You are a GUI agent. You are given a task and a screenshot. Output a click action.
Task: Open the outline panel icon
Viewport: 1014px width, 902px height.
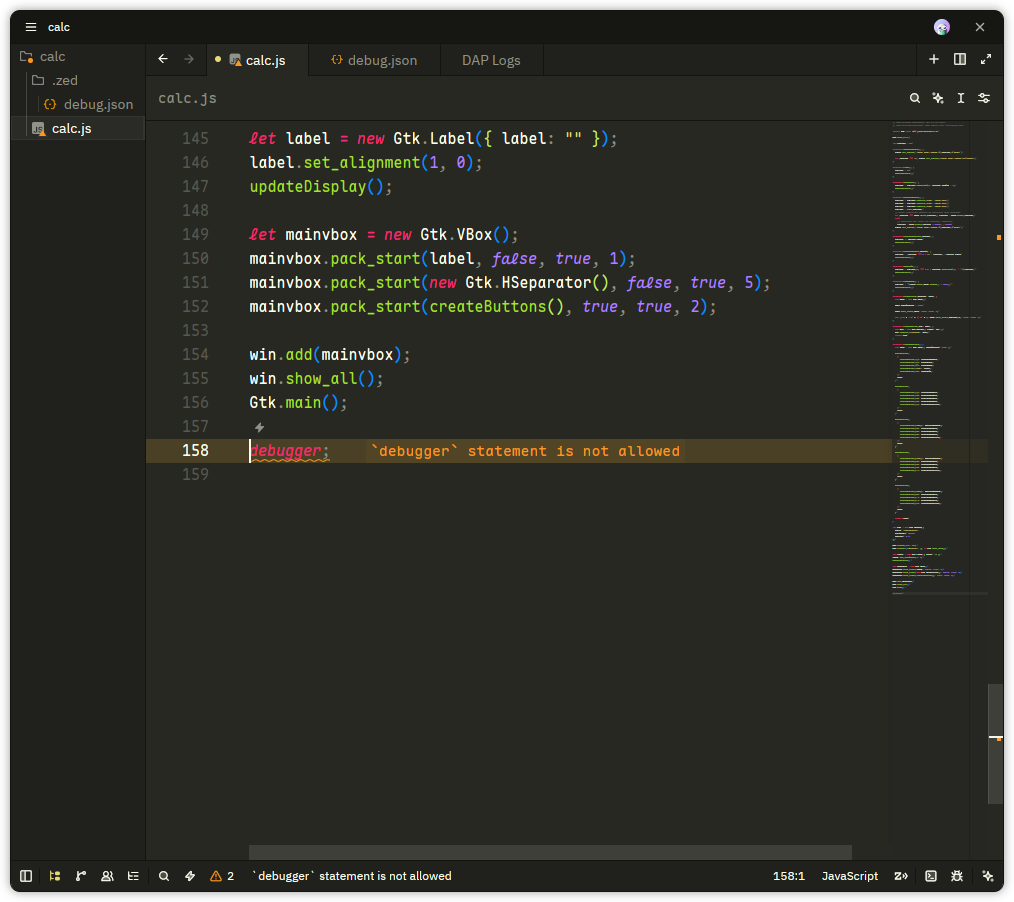click(133, 875)
